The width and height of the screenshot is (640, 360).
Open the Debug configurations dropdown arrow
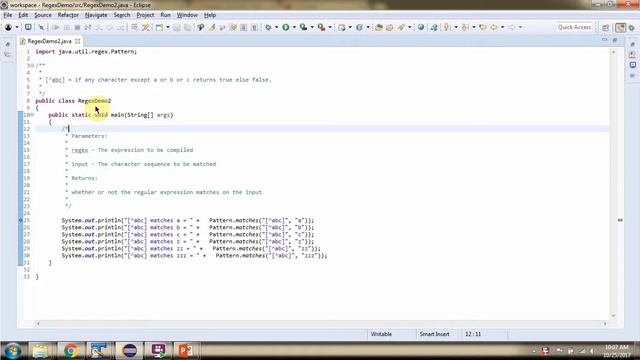[276, 27]
